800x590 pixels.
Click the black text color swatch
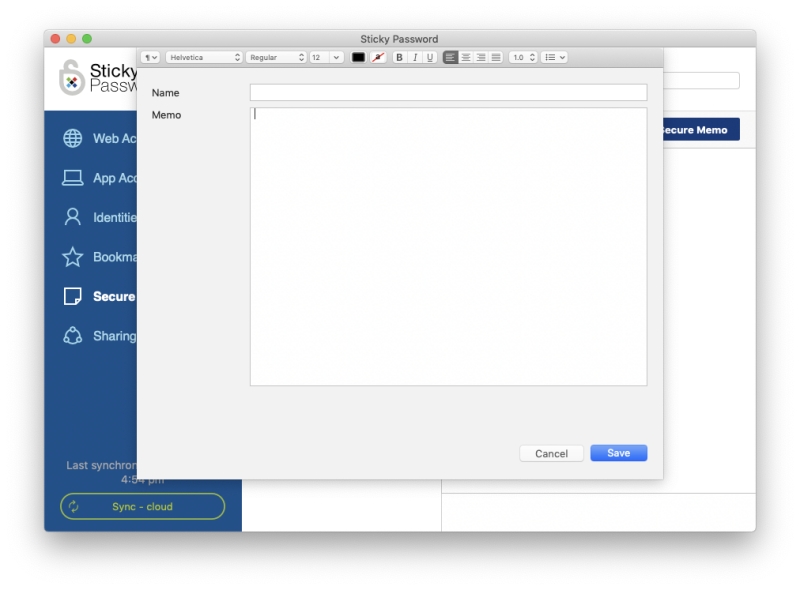point(358,58)
